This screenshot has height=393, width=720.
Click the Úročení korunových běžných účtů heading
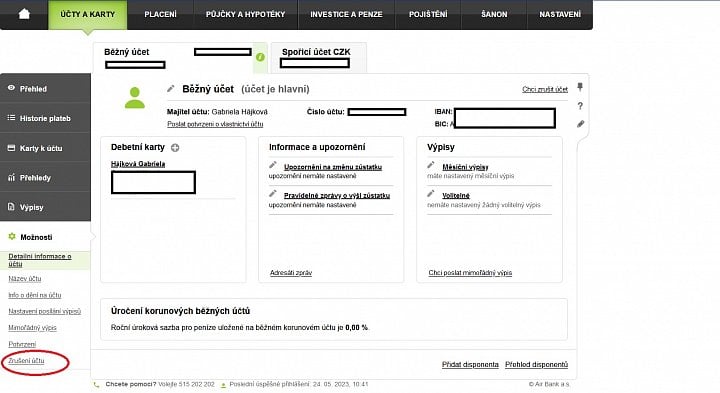tap(180, 311)
